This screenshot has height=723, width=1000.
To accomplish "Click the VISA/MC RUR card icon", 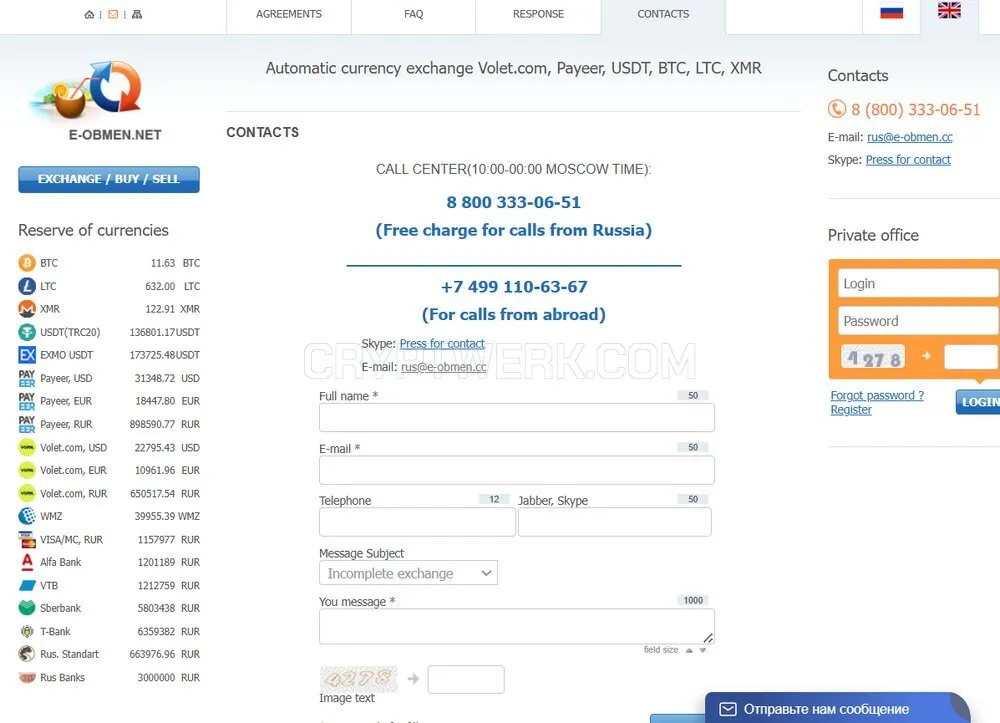I will [x=27, y=539].
